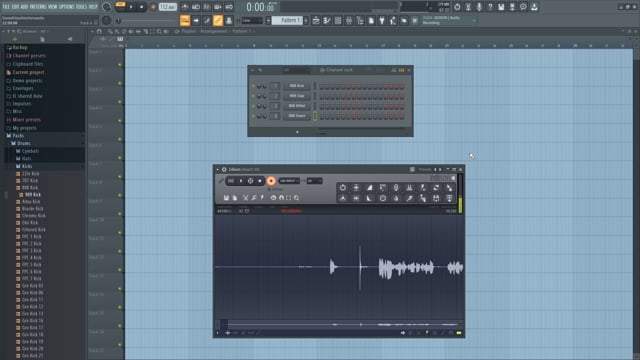The height and width of the screenshot is (360, 640).
Task: Mute the 808 Kick channel green LED
Action: tap(253, 86)
